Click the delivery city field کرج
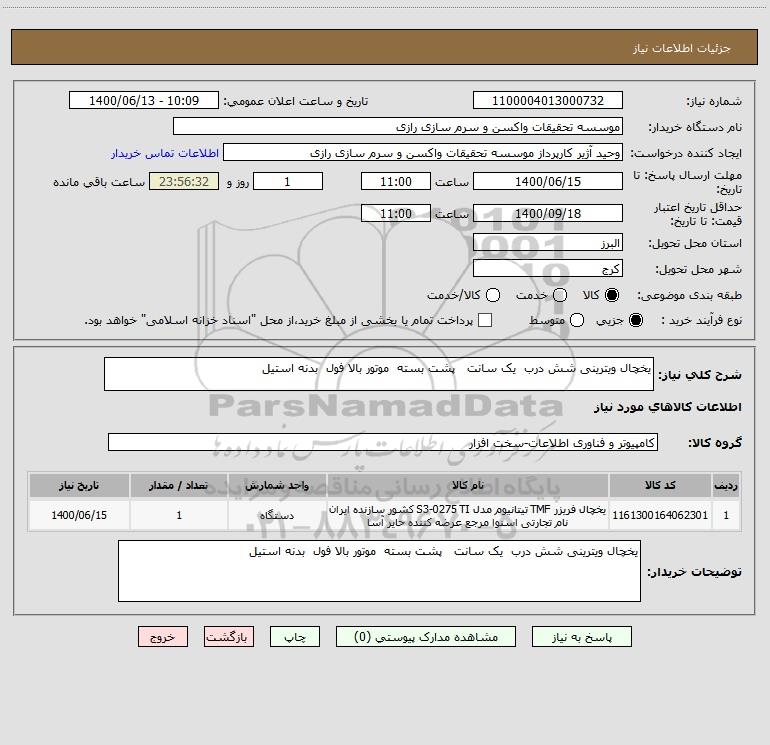Screen dimensions: 770x745 coord(548,268)
